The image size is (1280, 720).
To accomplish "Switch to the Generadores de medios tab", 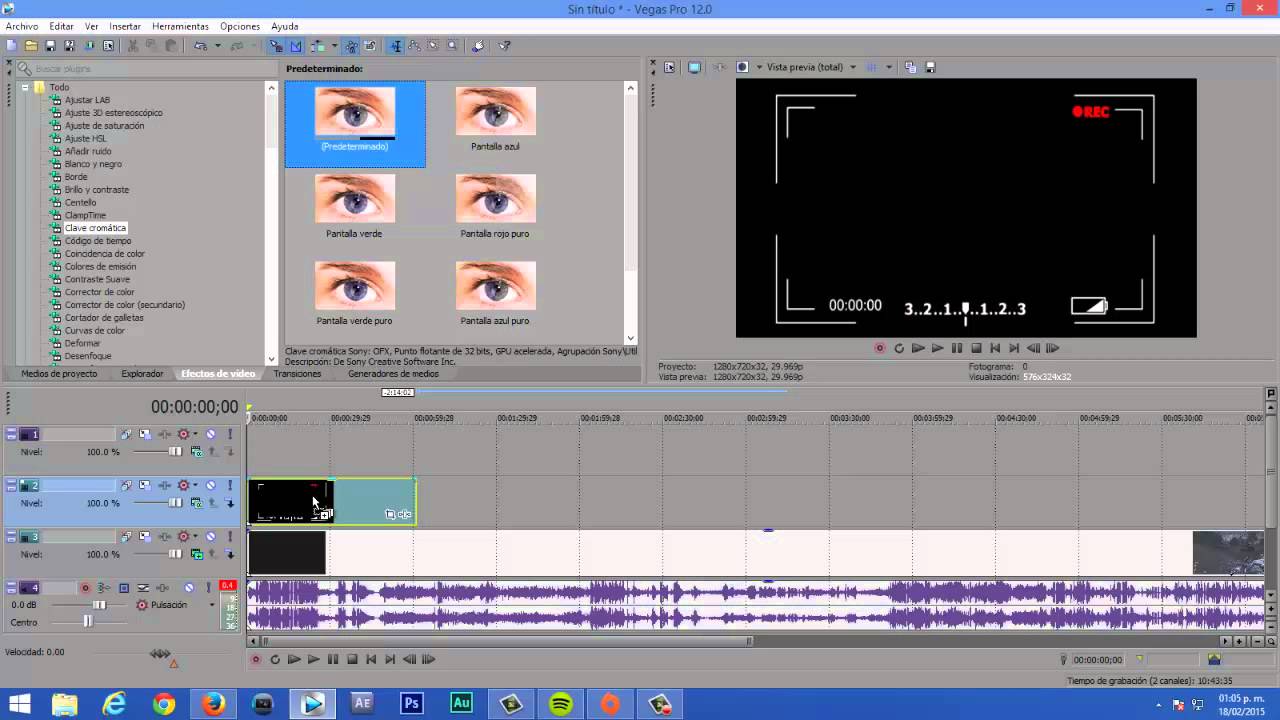I will (393, 374).
